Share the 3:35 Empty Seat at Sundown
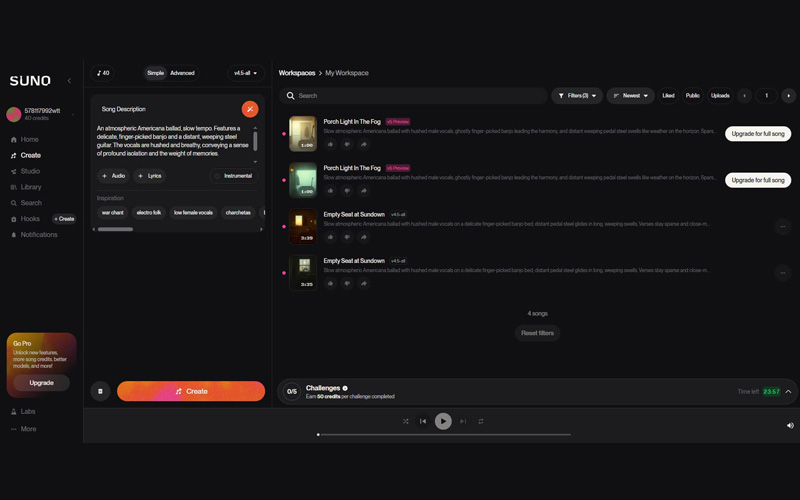The image size is (800, 500). point(364,284)
